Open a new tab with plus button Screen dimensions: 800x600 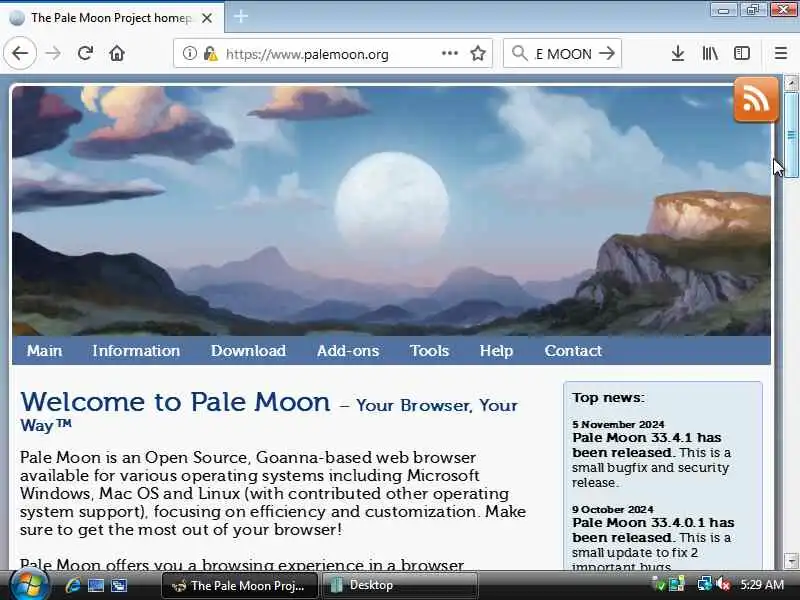(x=240, y=17)
